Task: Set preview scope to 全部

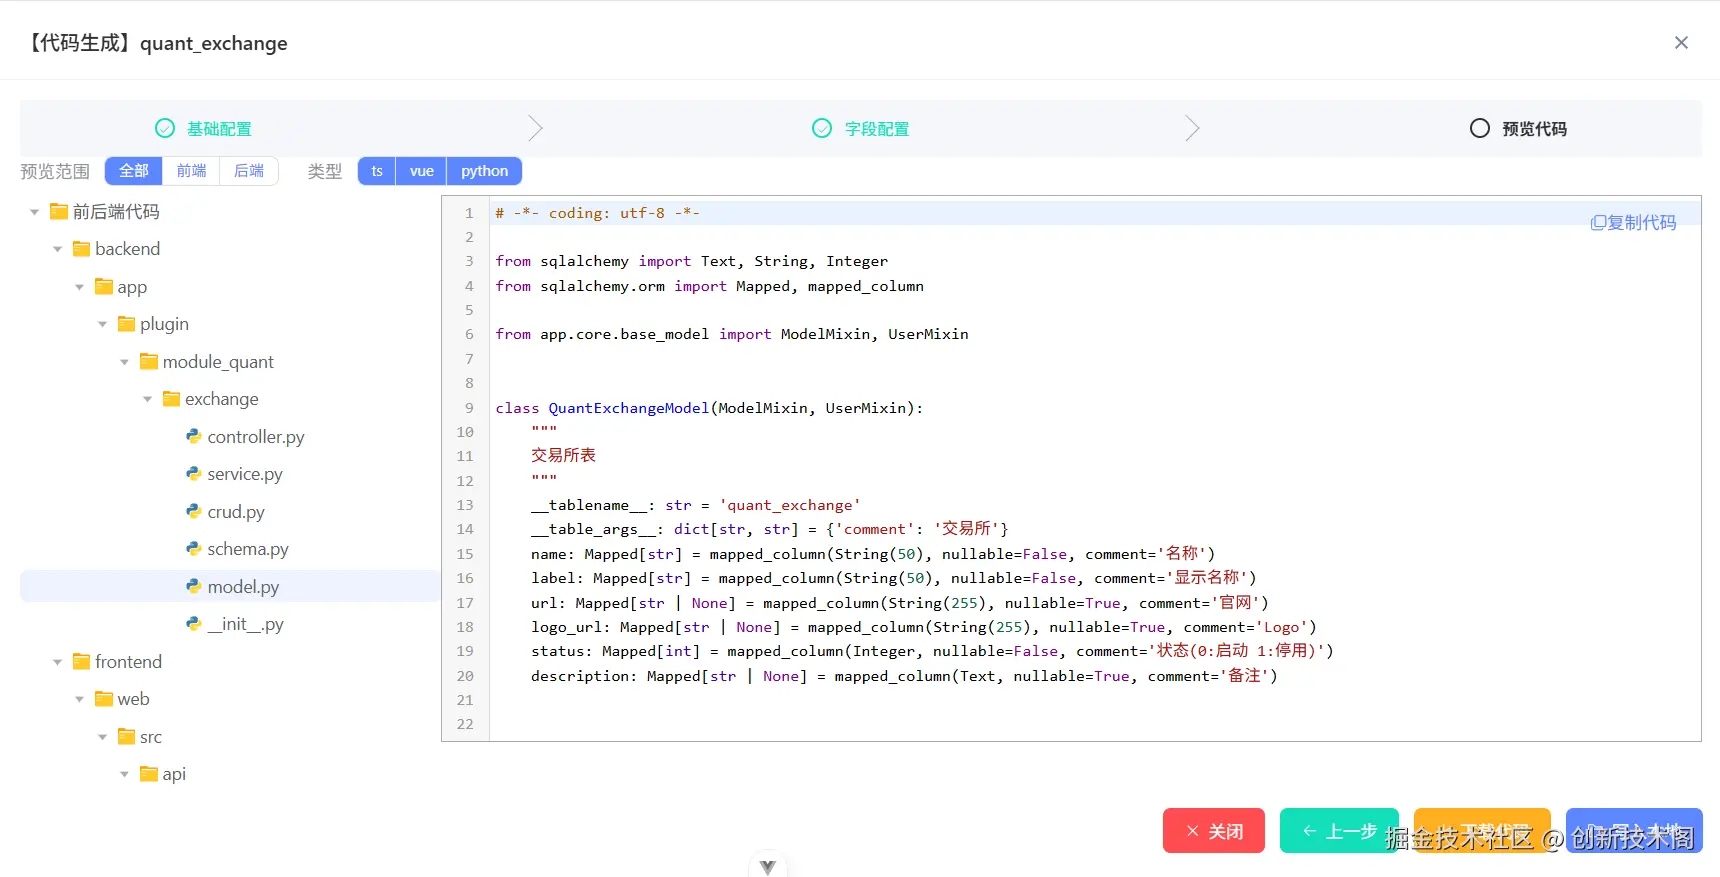Action: point(134,171)
